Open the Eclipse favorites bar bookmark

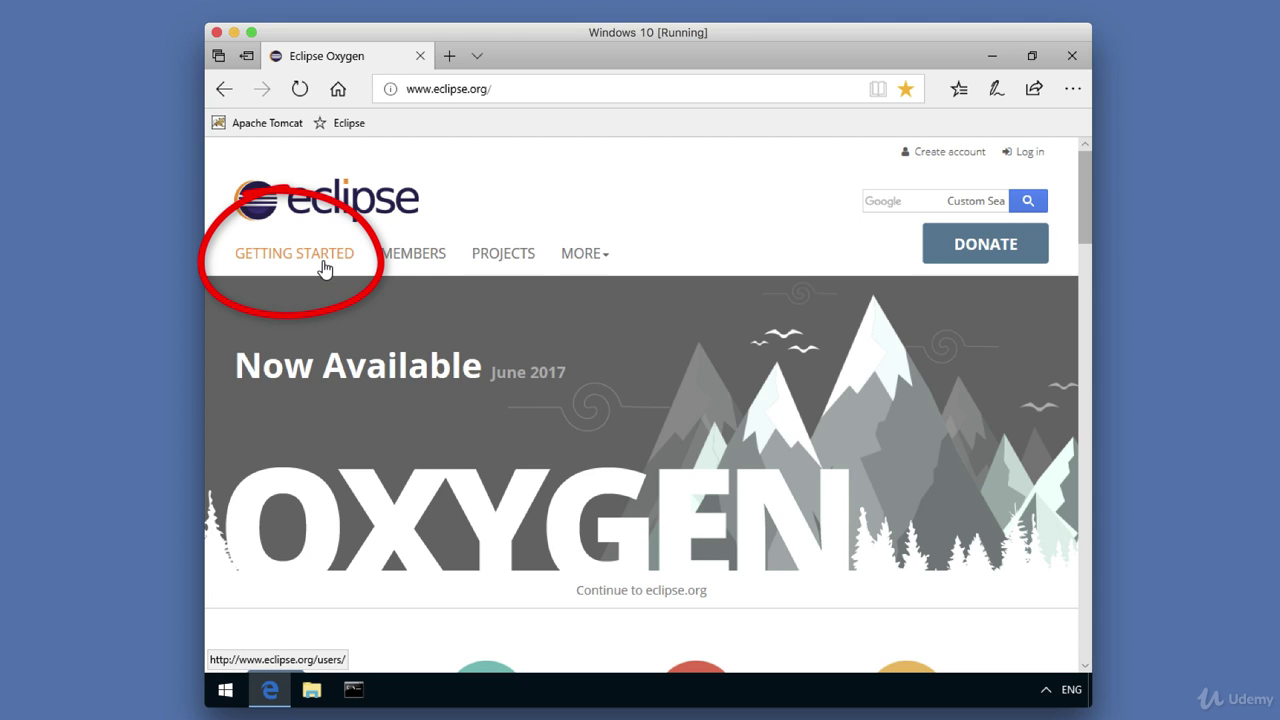click(x=339, y=123)
